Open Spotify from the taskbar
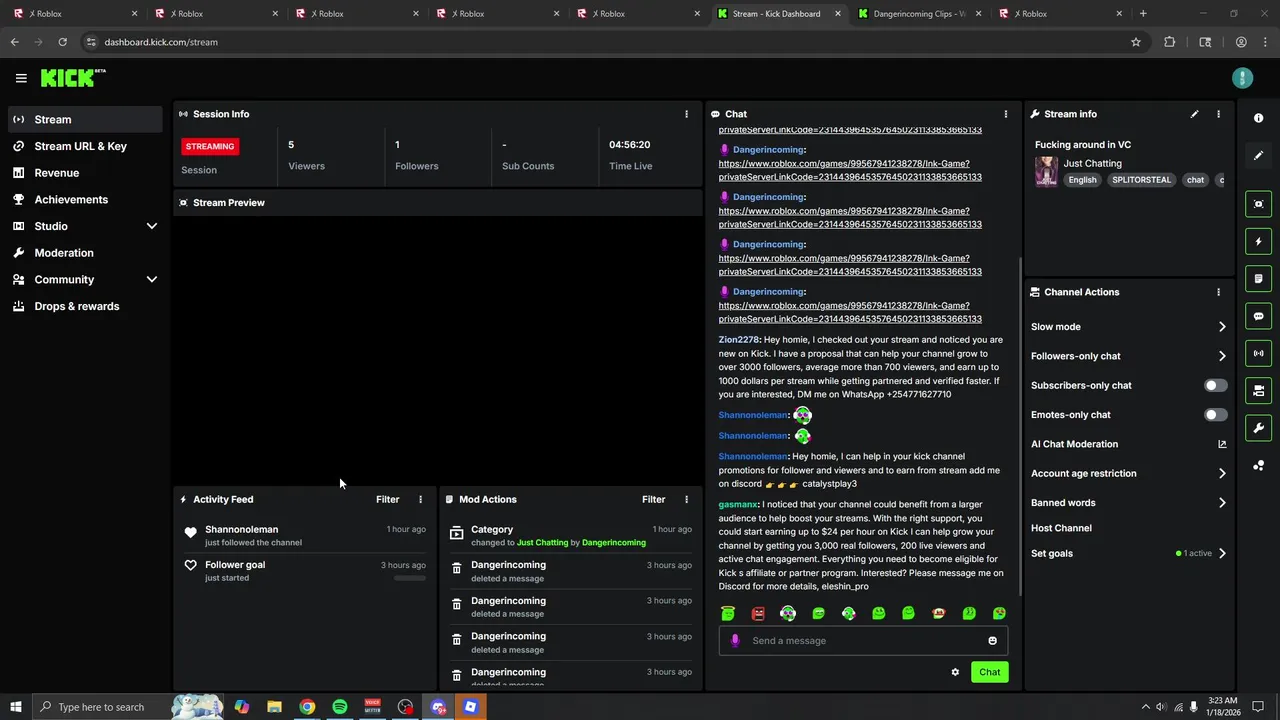This screenshot has height=720, width=1280. [340, 707]
